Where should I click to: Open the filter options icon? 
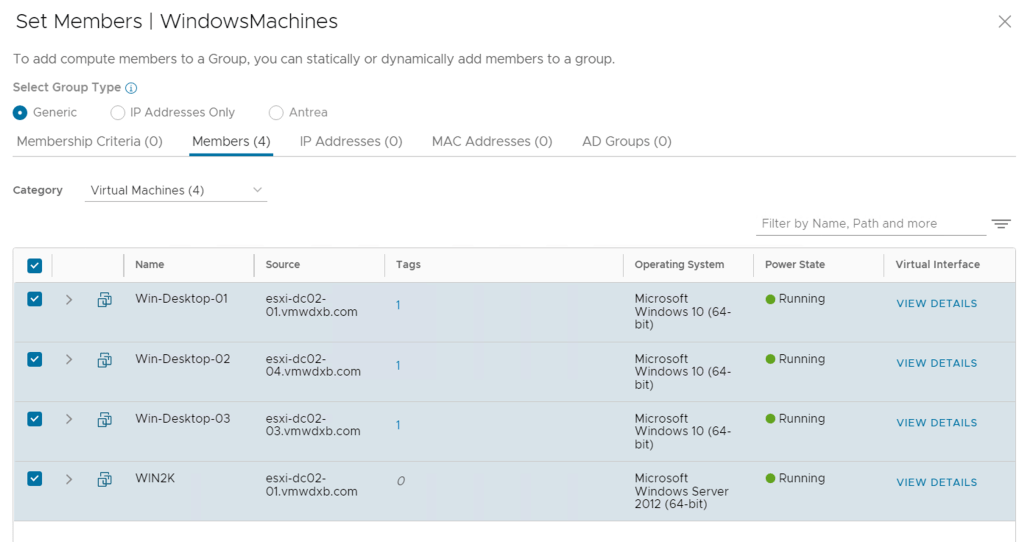click(x=1001, y=224)
